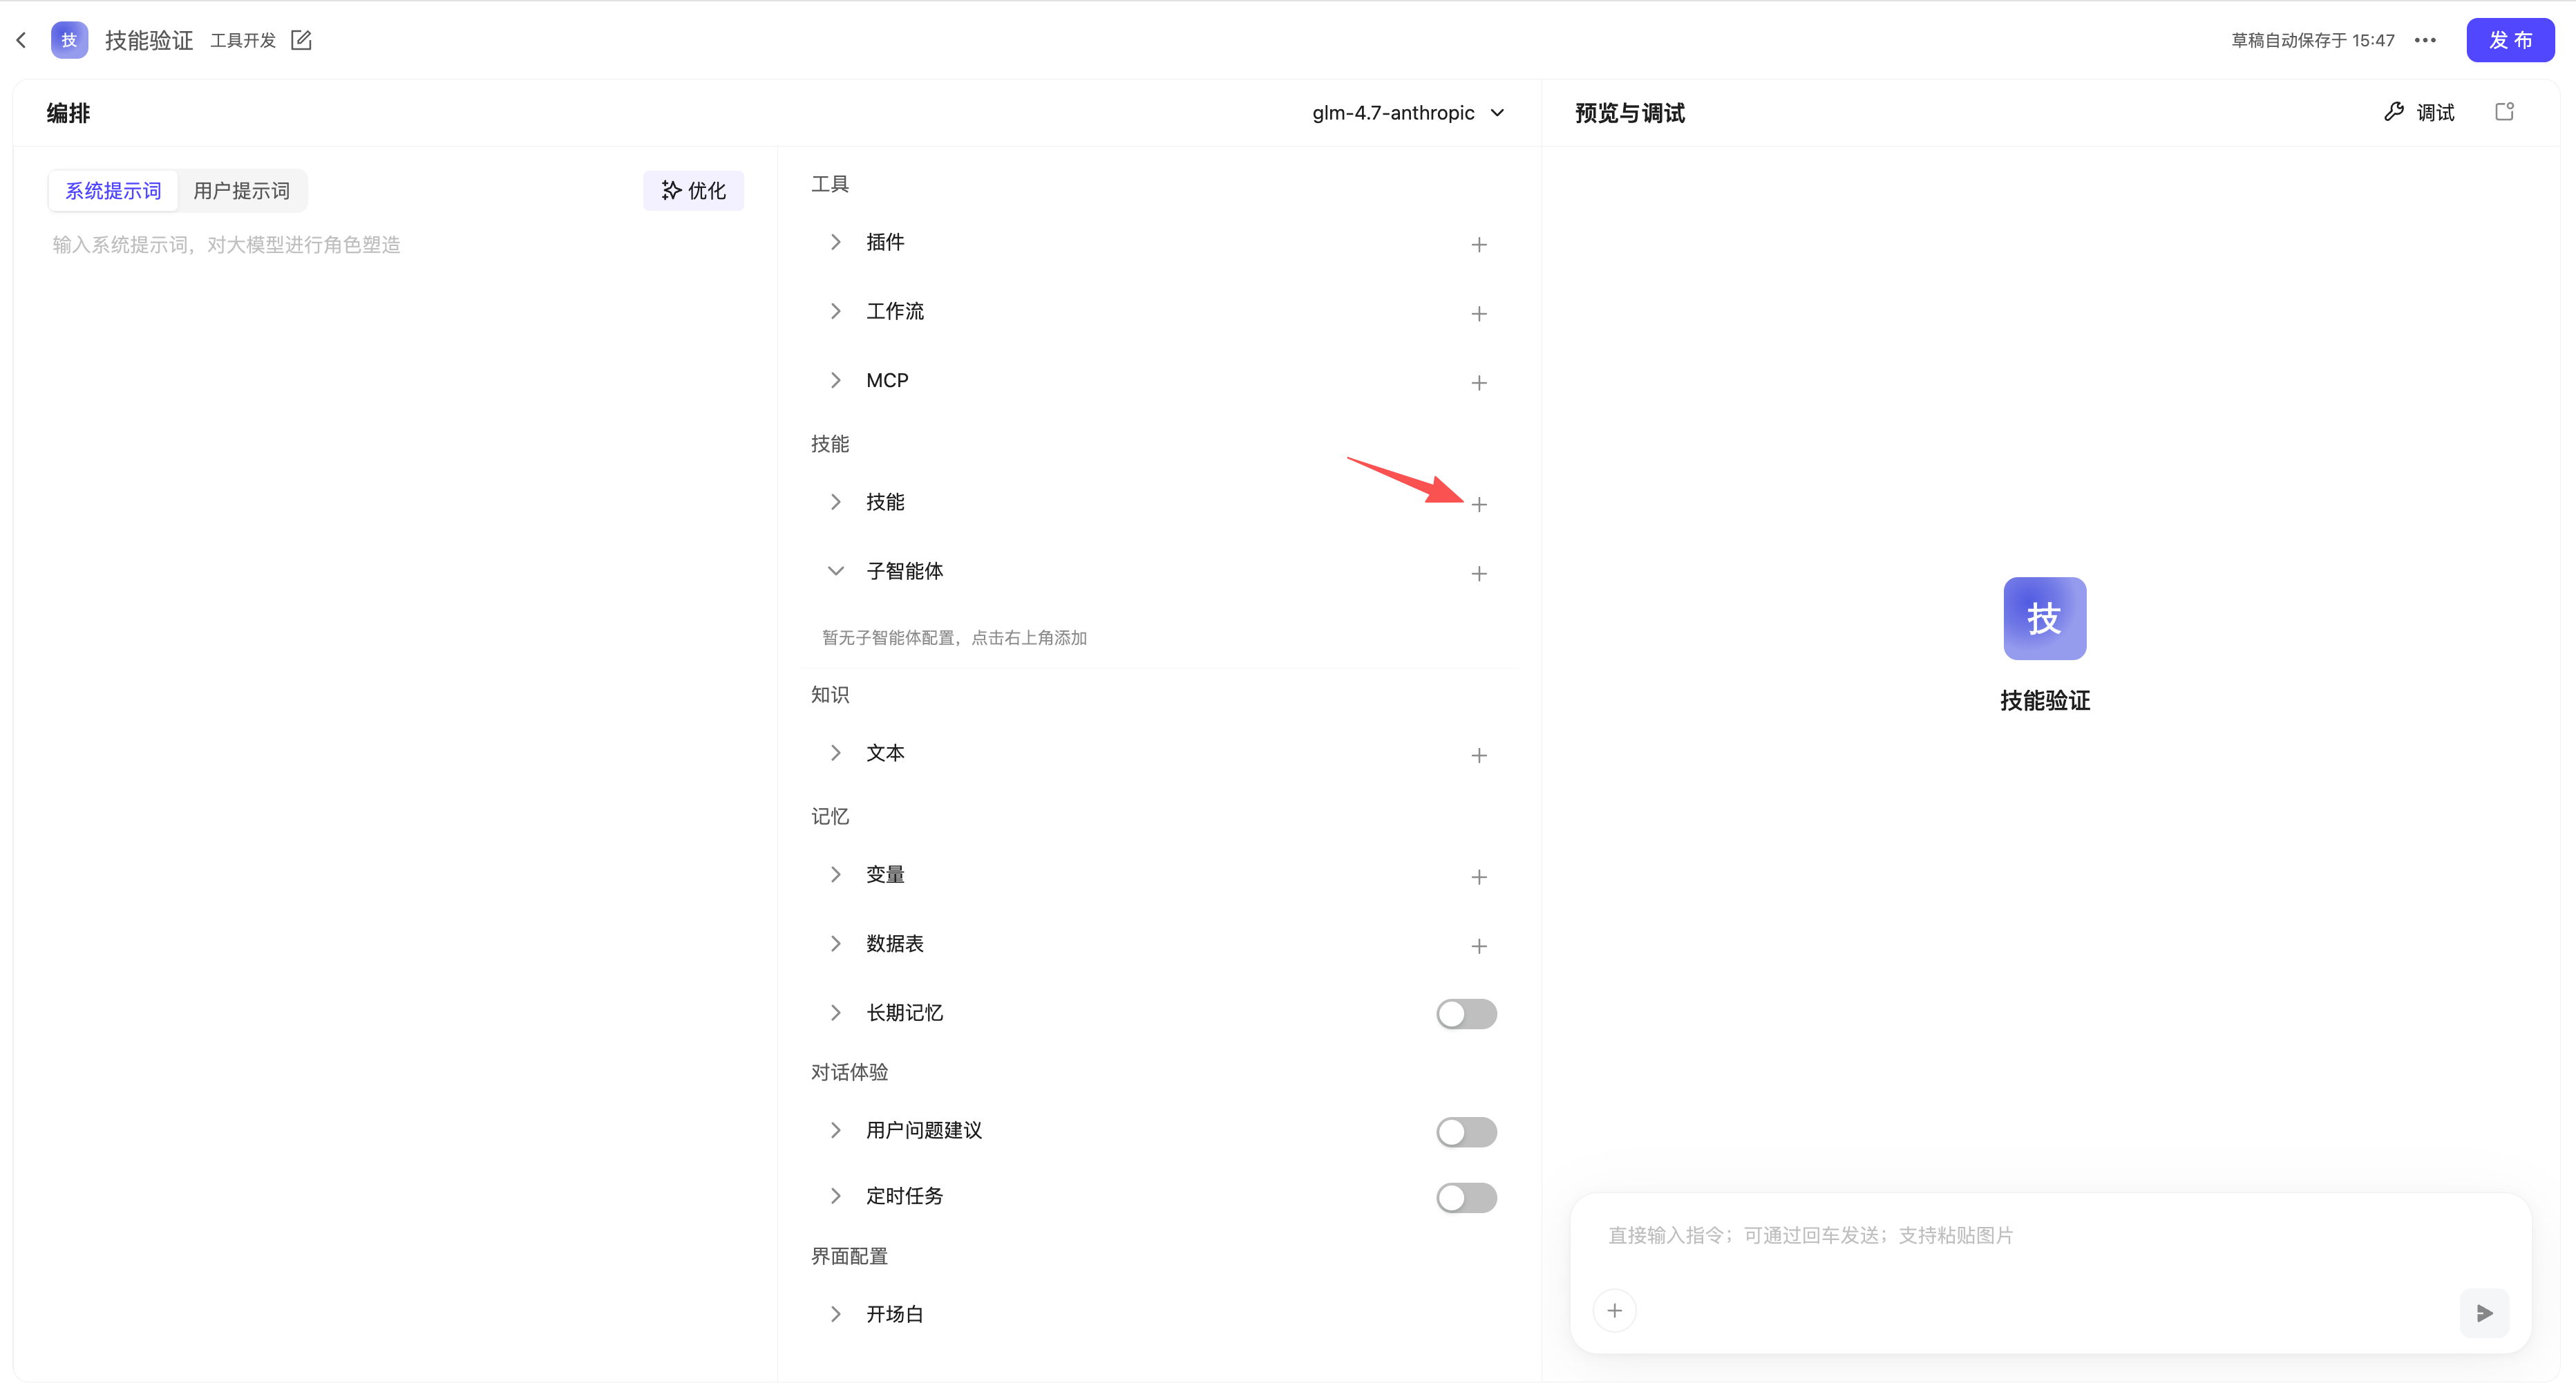This screenshot has height=1388, width=2576.
Task: Click the pencil icon beside 工具开发
Action: (301, 40)
